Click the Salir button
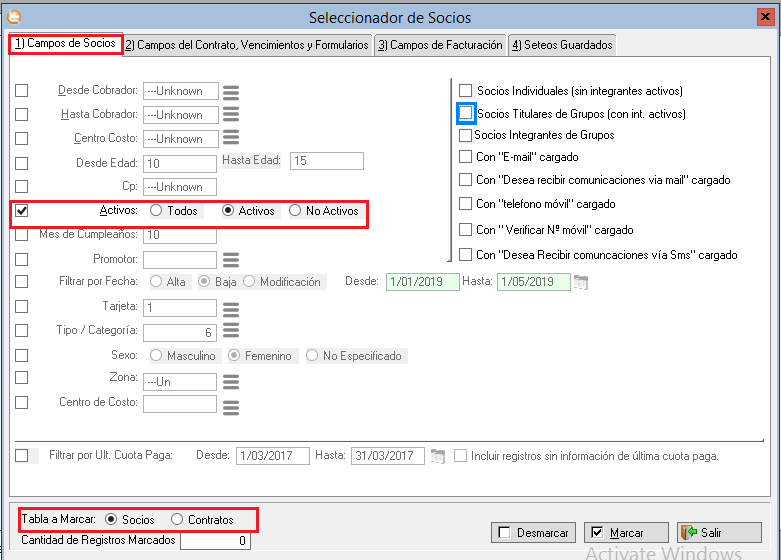Image resolution: width=781 pixels, height=560 pixels. click(x=718, y=533)
